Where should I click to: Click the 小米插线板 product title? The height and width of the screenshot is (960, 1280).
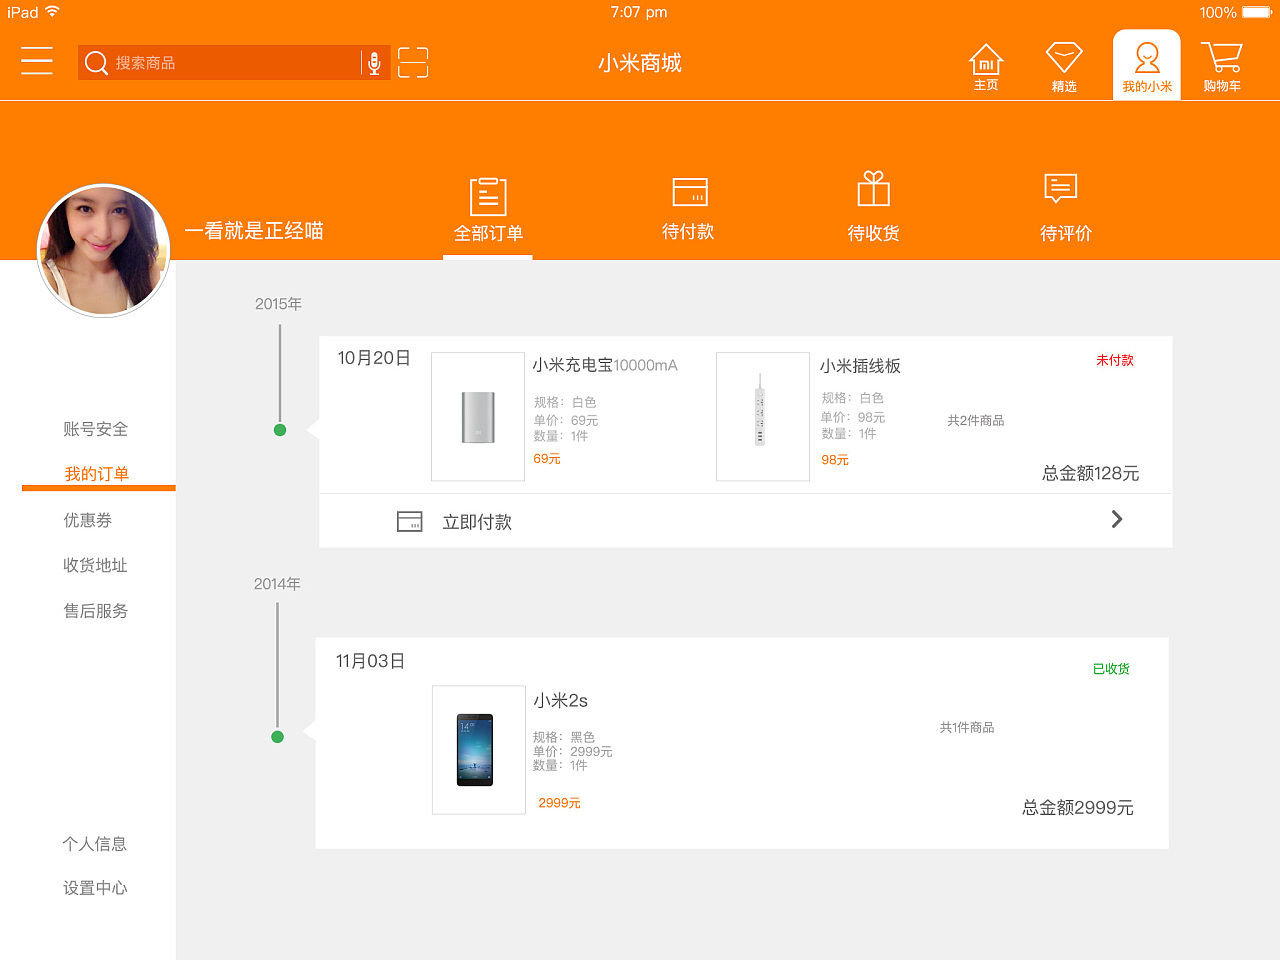860,366
